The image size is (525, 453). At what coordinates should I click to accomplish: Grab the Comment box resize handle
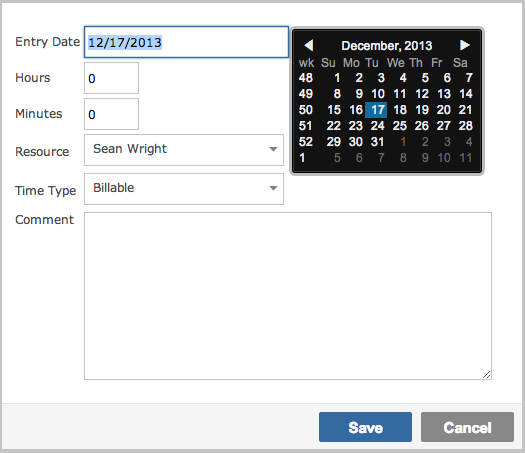[487, 375]
